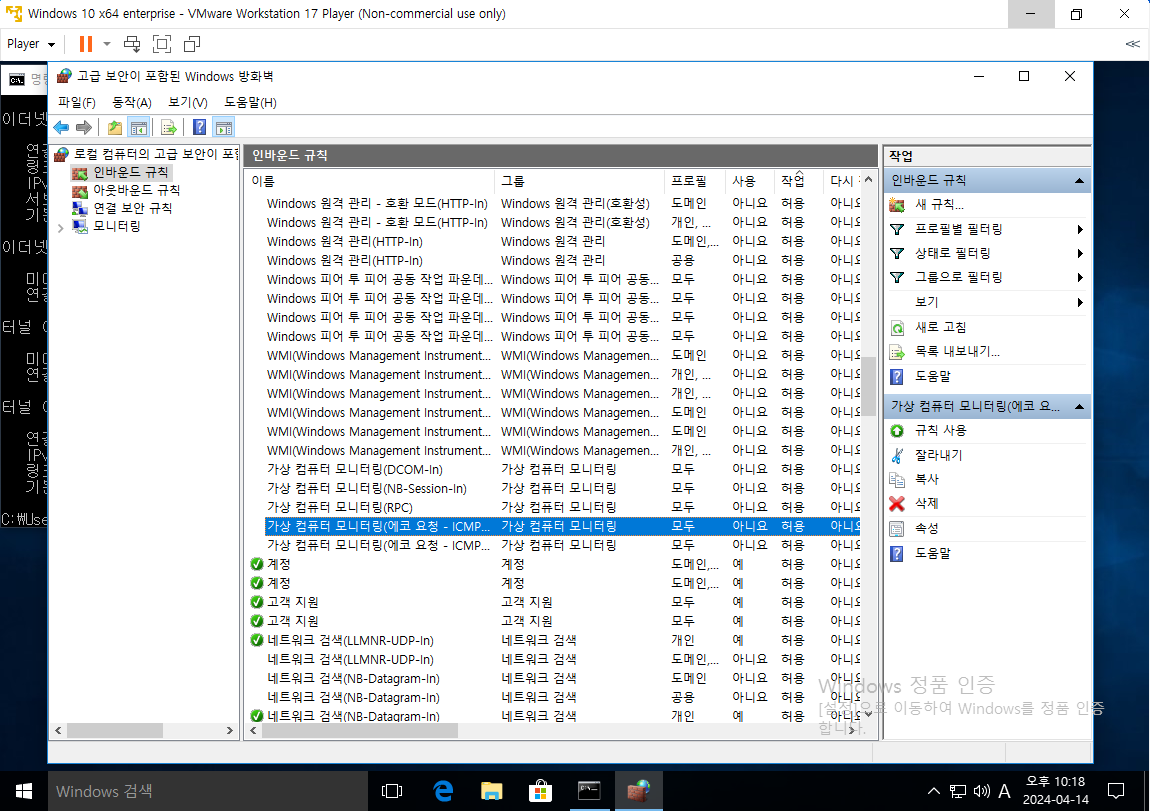Open the notification center icon
This screenshot has height=811, width=1150.
tap(1116, 791)
